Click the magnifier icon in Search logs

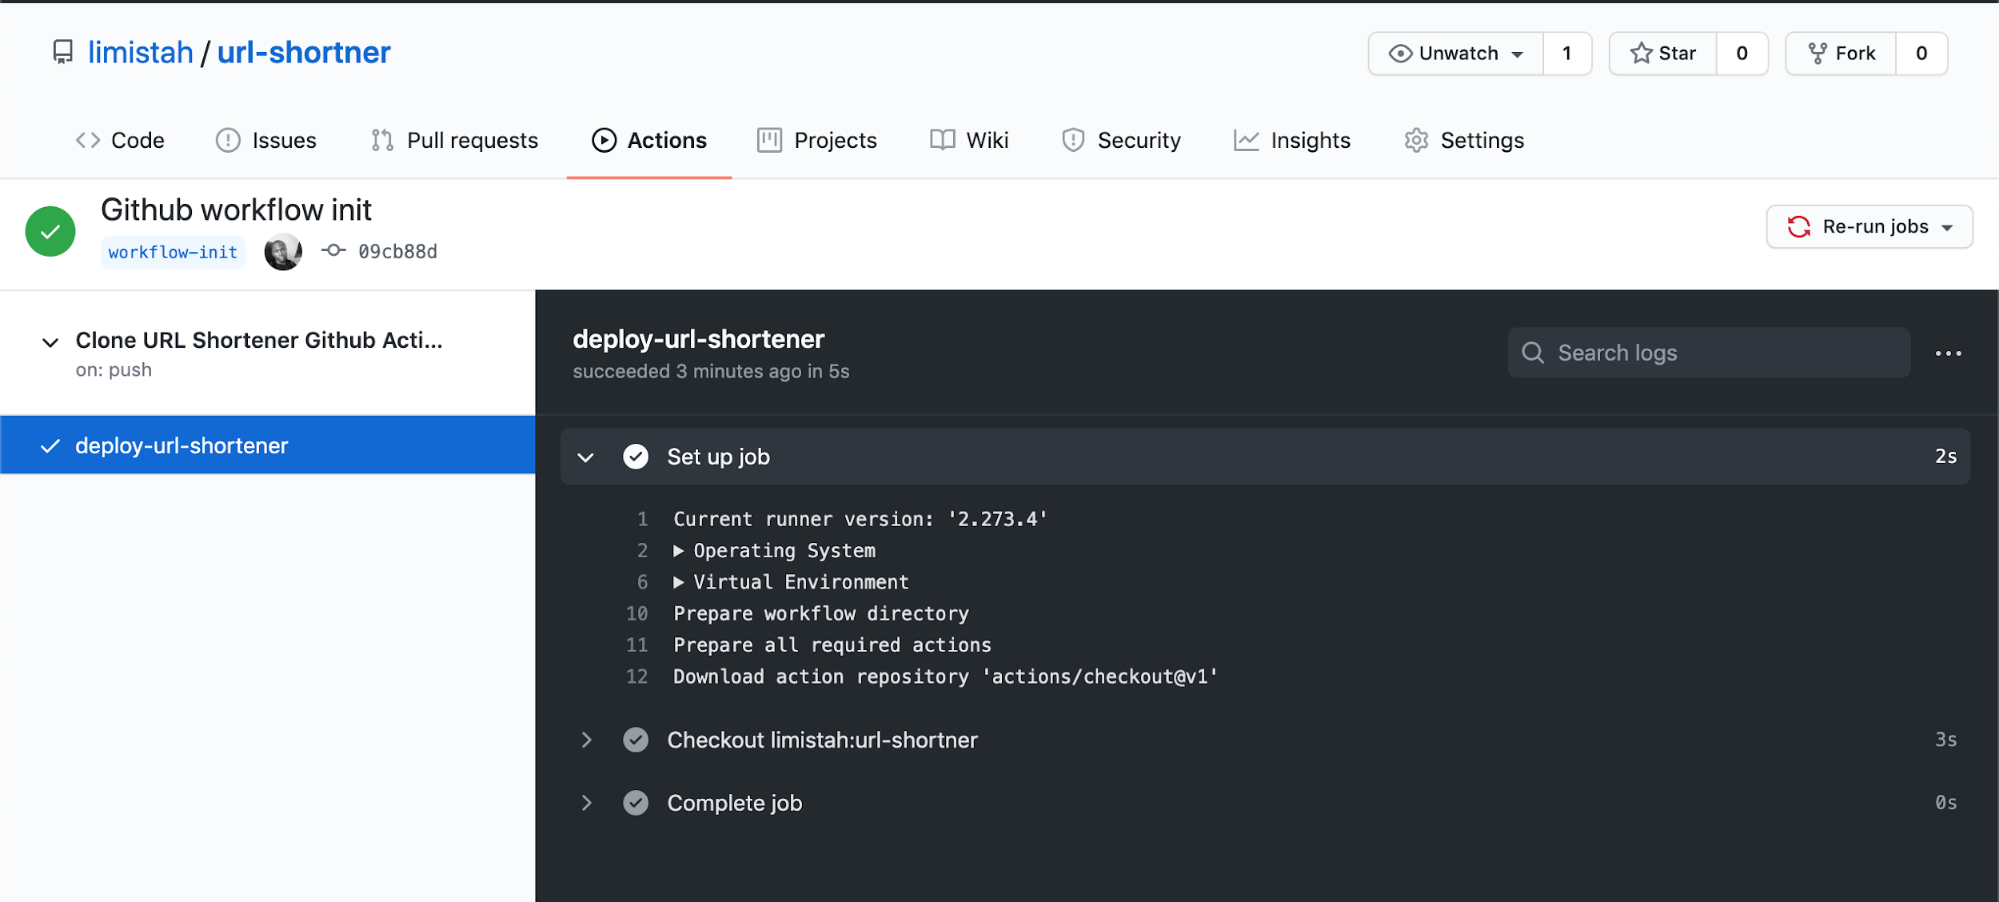[1533, 353]
